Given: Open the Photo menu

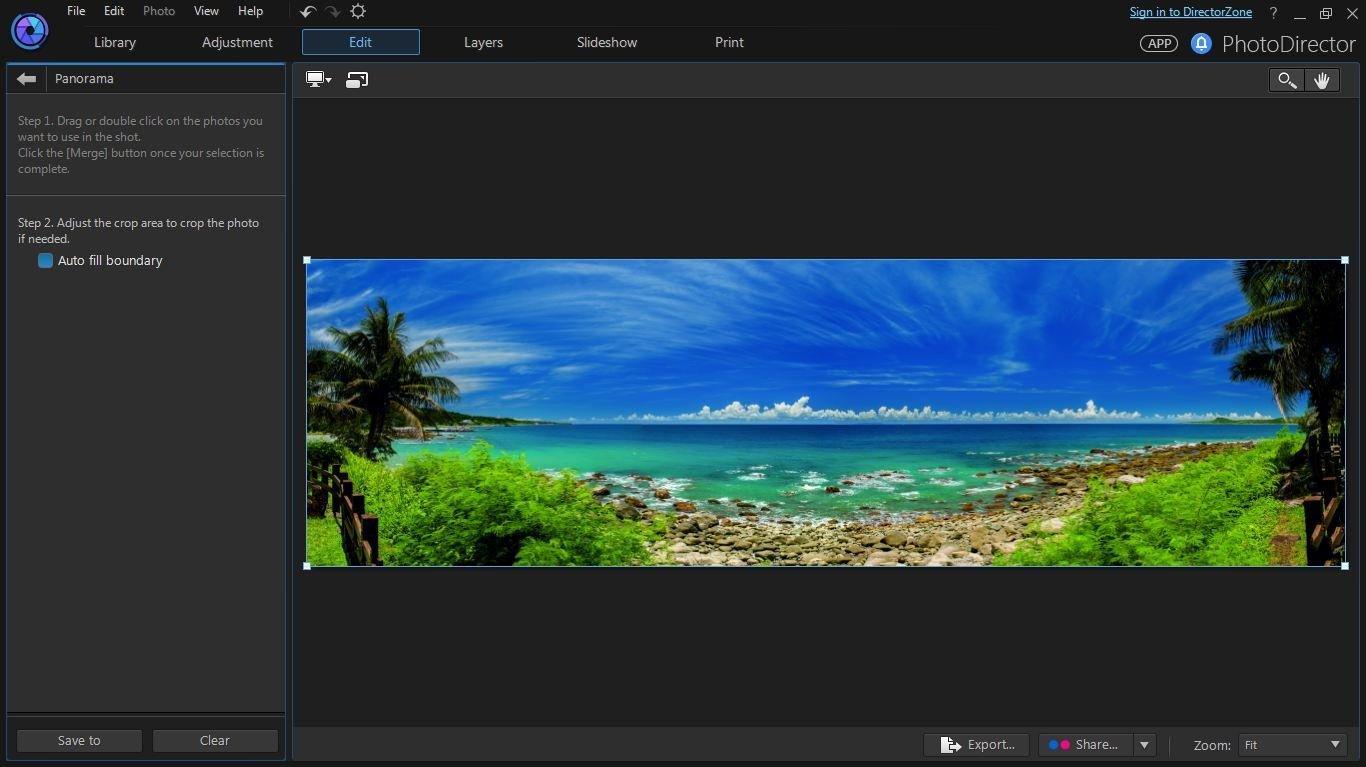Looking at the screenshot, I should pyautogui.click(x=158, y=11).
